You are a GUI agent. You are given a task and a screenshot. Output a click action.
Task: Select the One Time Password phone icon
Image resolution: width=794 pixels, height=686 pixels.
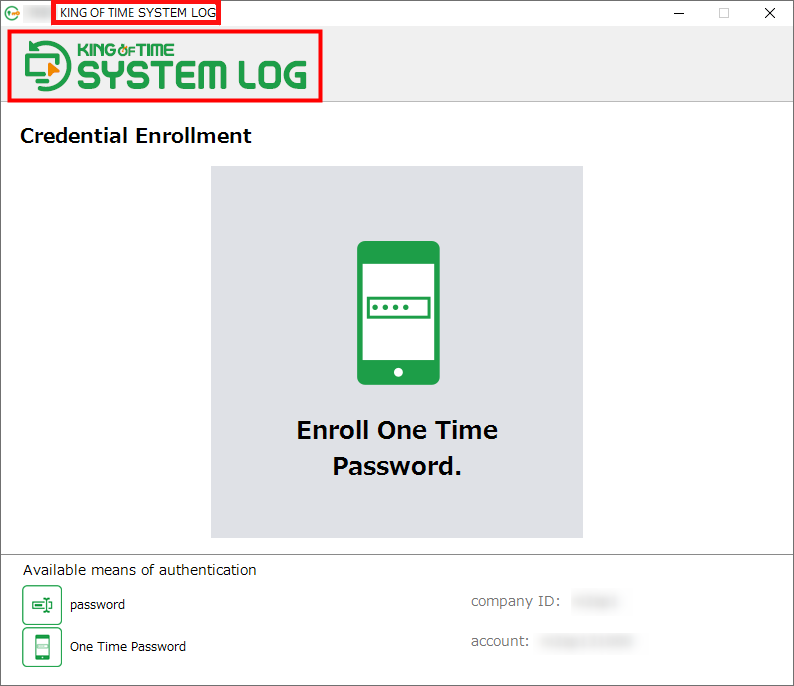pyautogui.click(x=42, y=647)
